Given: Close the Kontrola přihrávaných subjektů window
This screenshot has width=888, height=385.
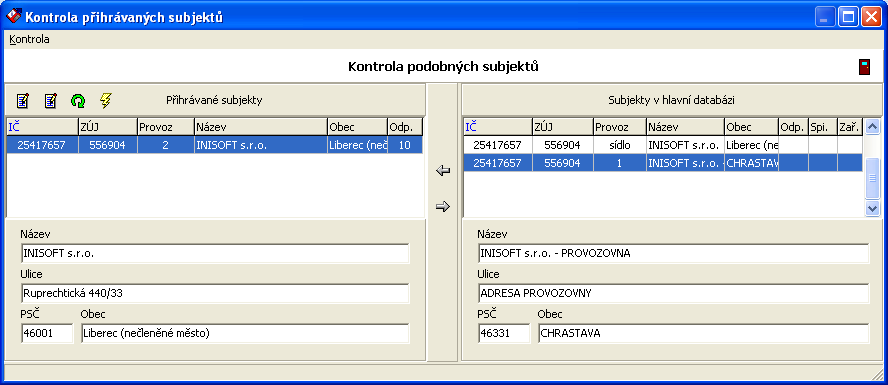Looking at the screenshot, I should point(871,18).
